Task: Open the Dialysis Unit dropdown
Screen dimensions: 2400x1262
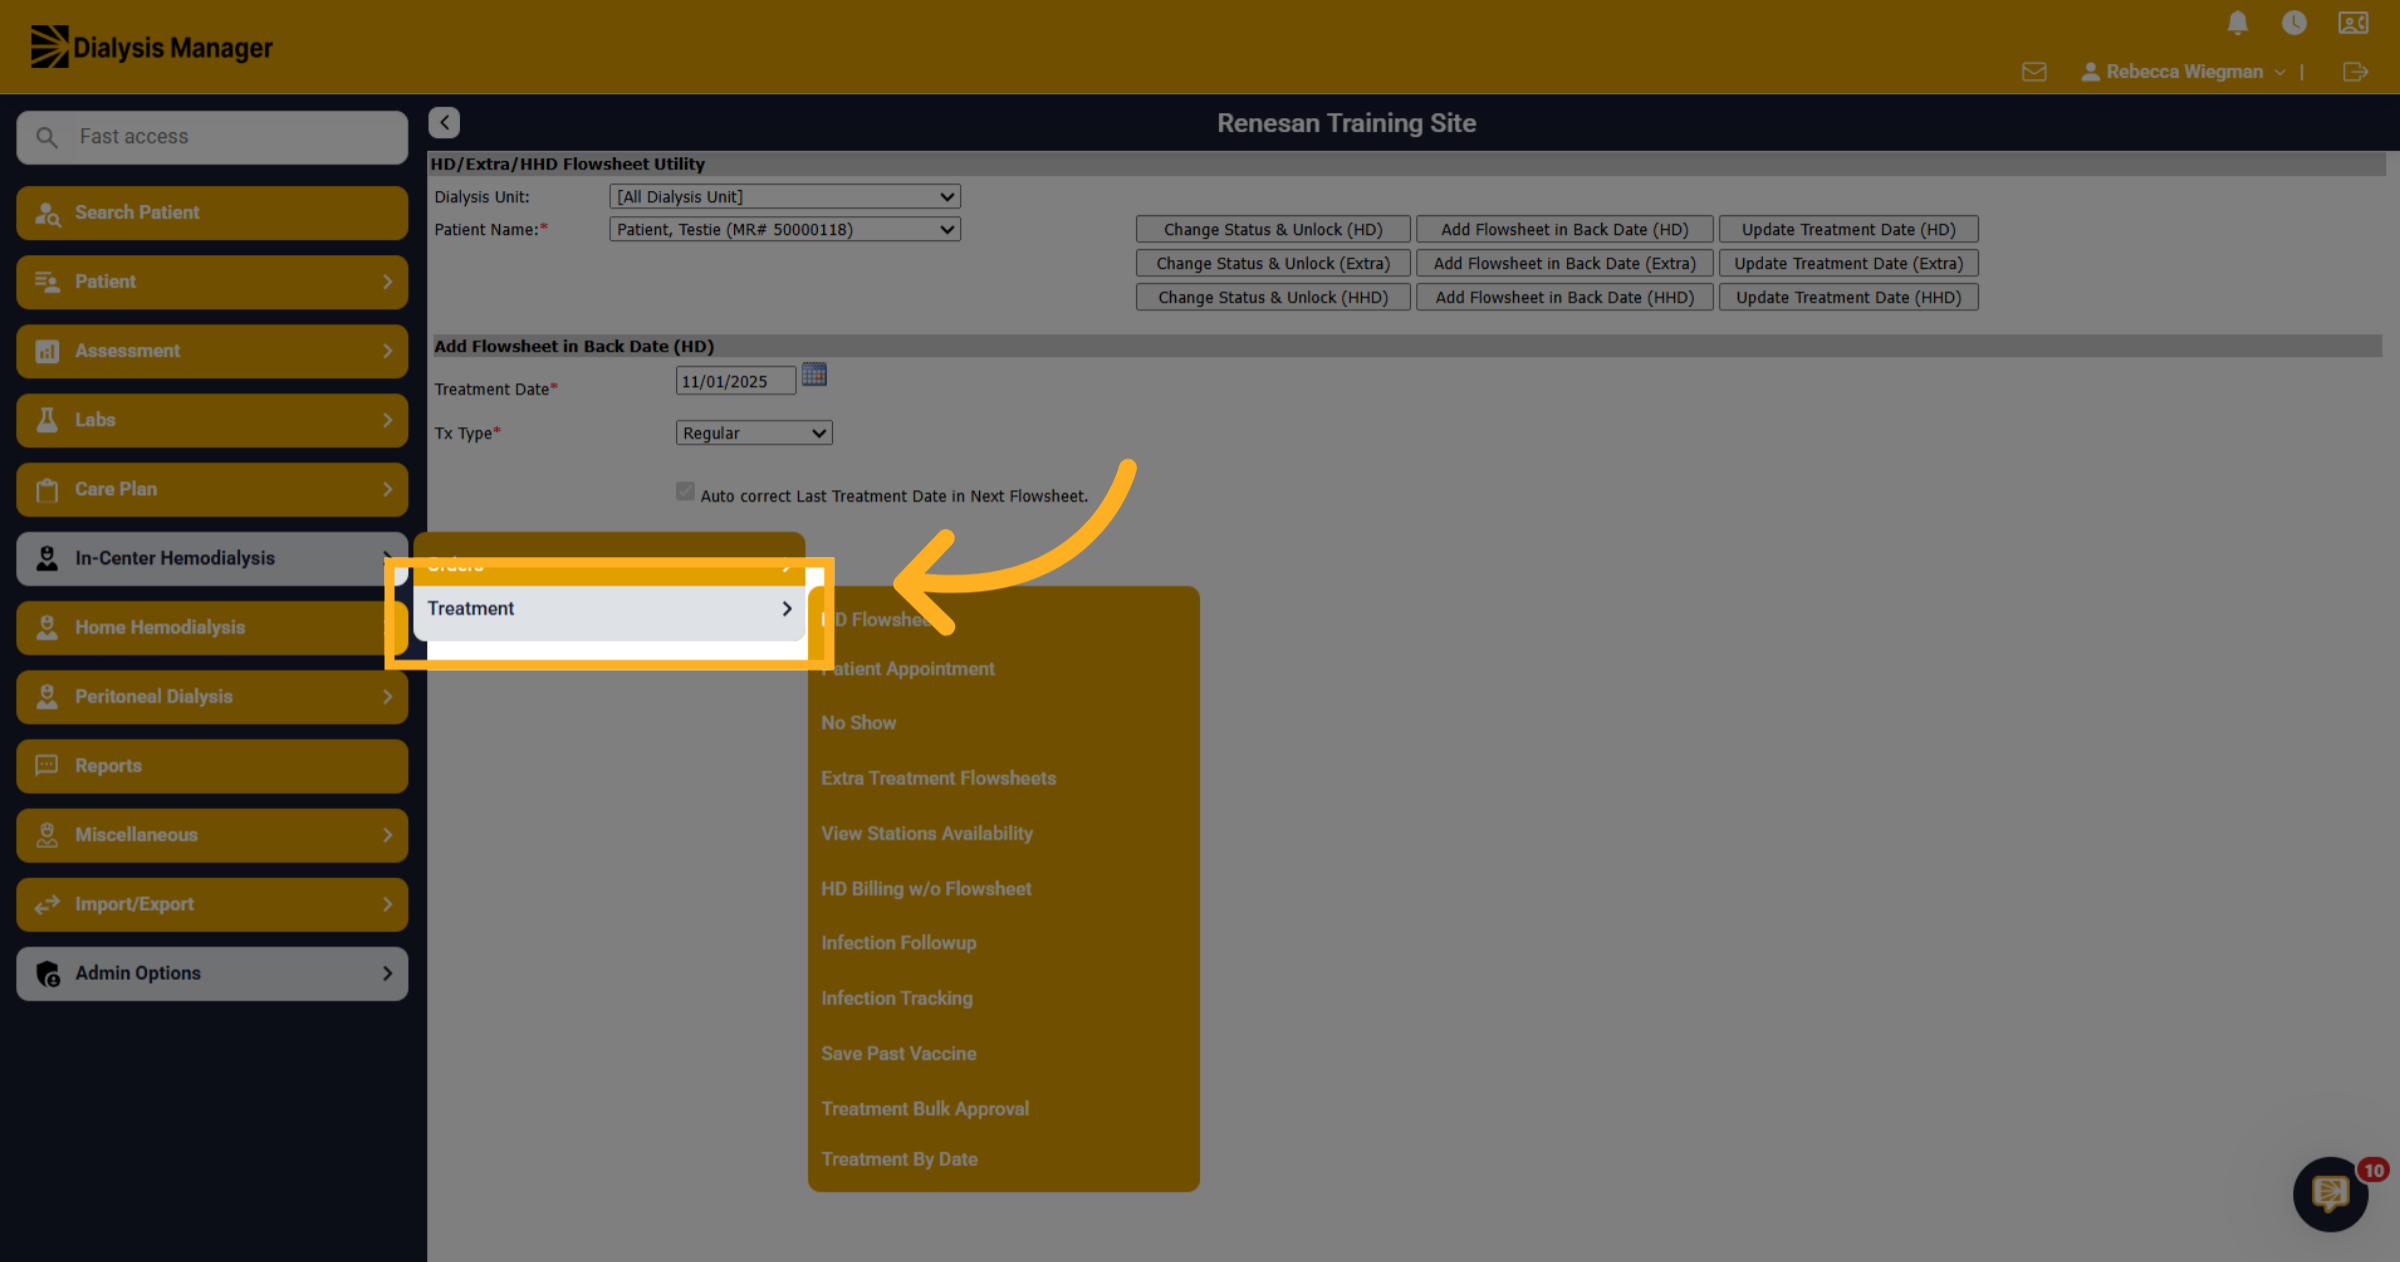Action: pyautogui.click(x=785, y=197)
